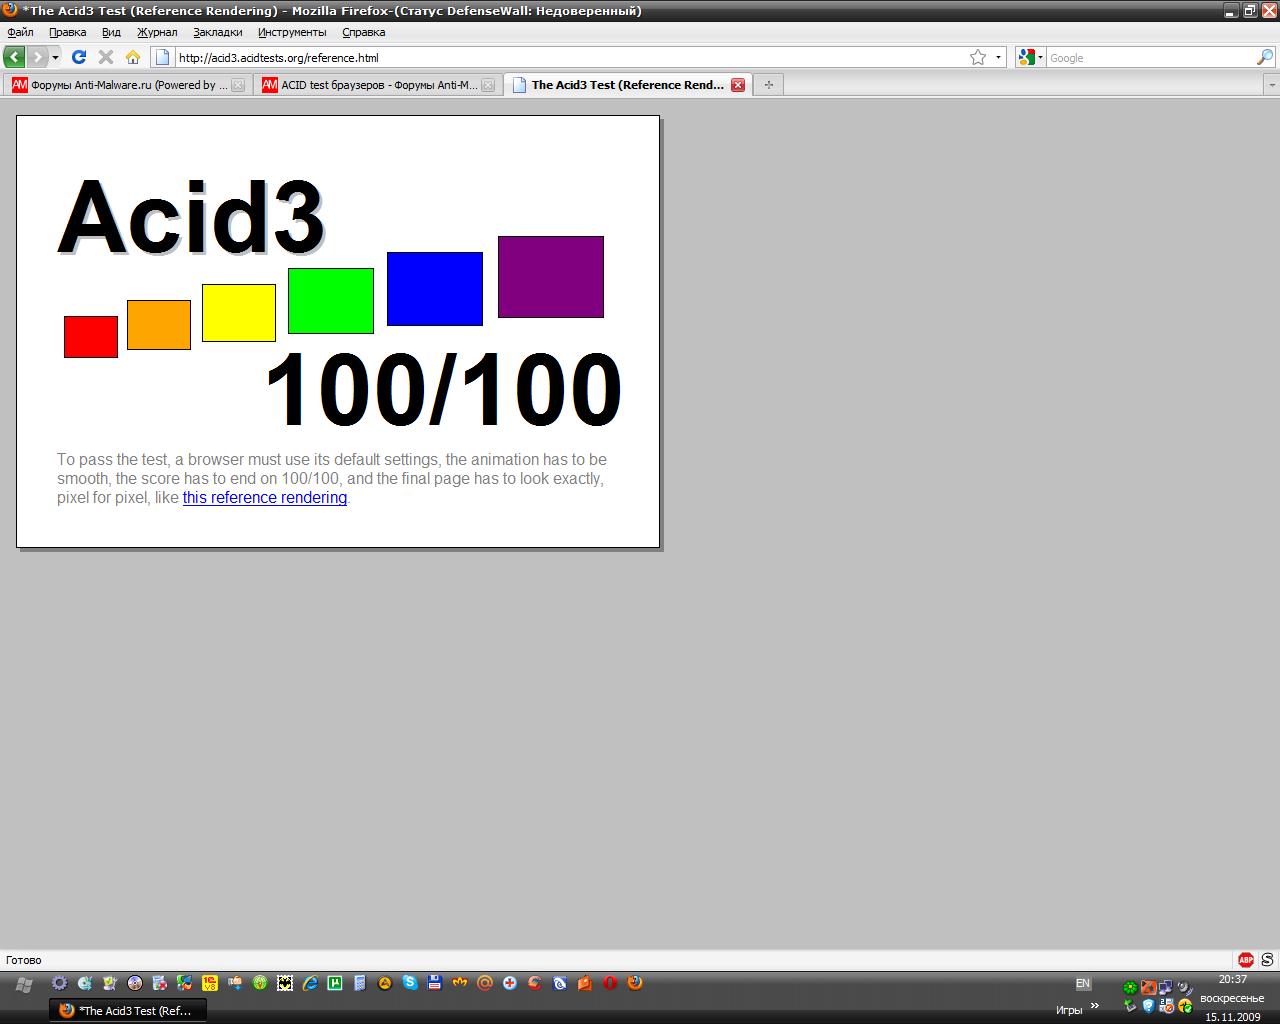The width and height of the screenshot is (1280, 1024).
Task: Launch Skype from quick launch
Action: pos(410,983)
